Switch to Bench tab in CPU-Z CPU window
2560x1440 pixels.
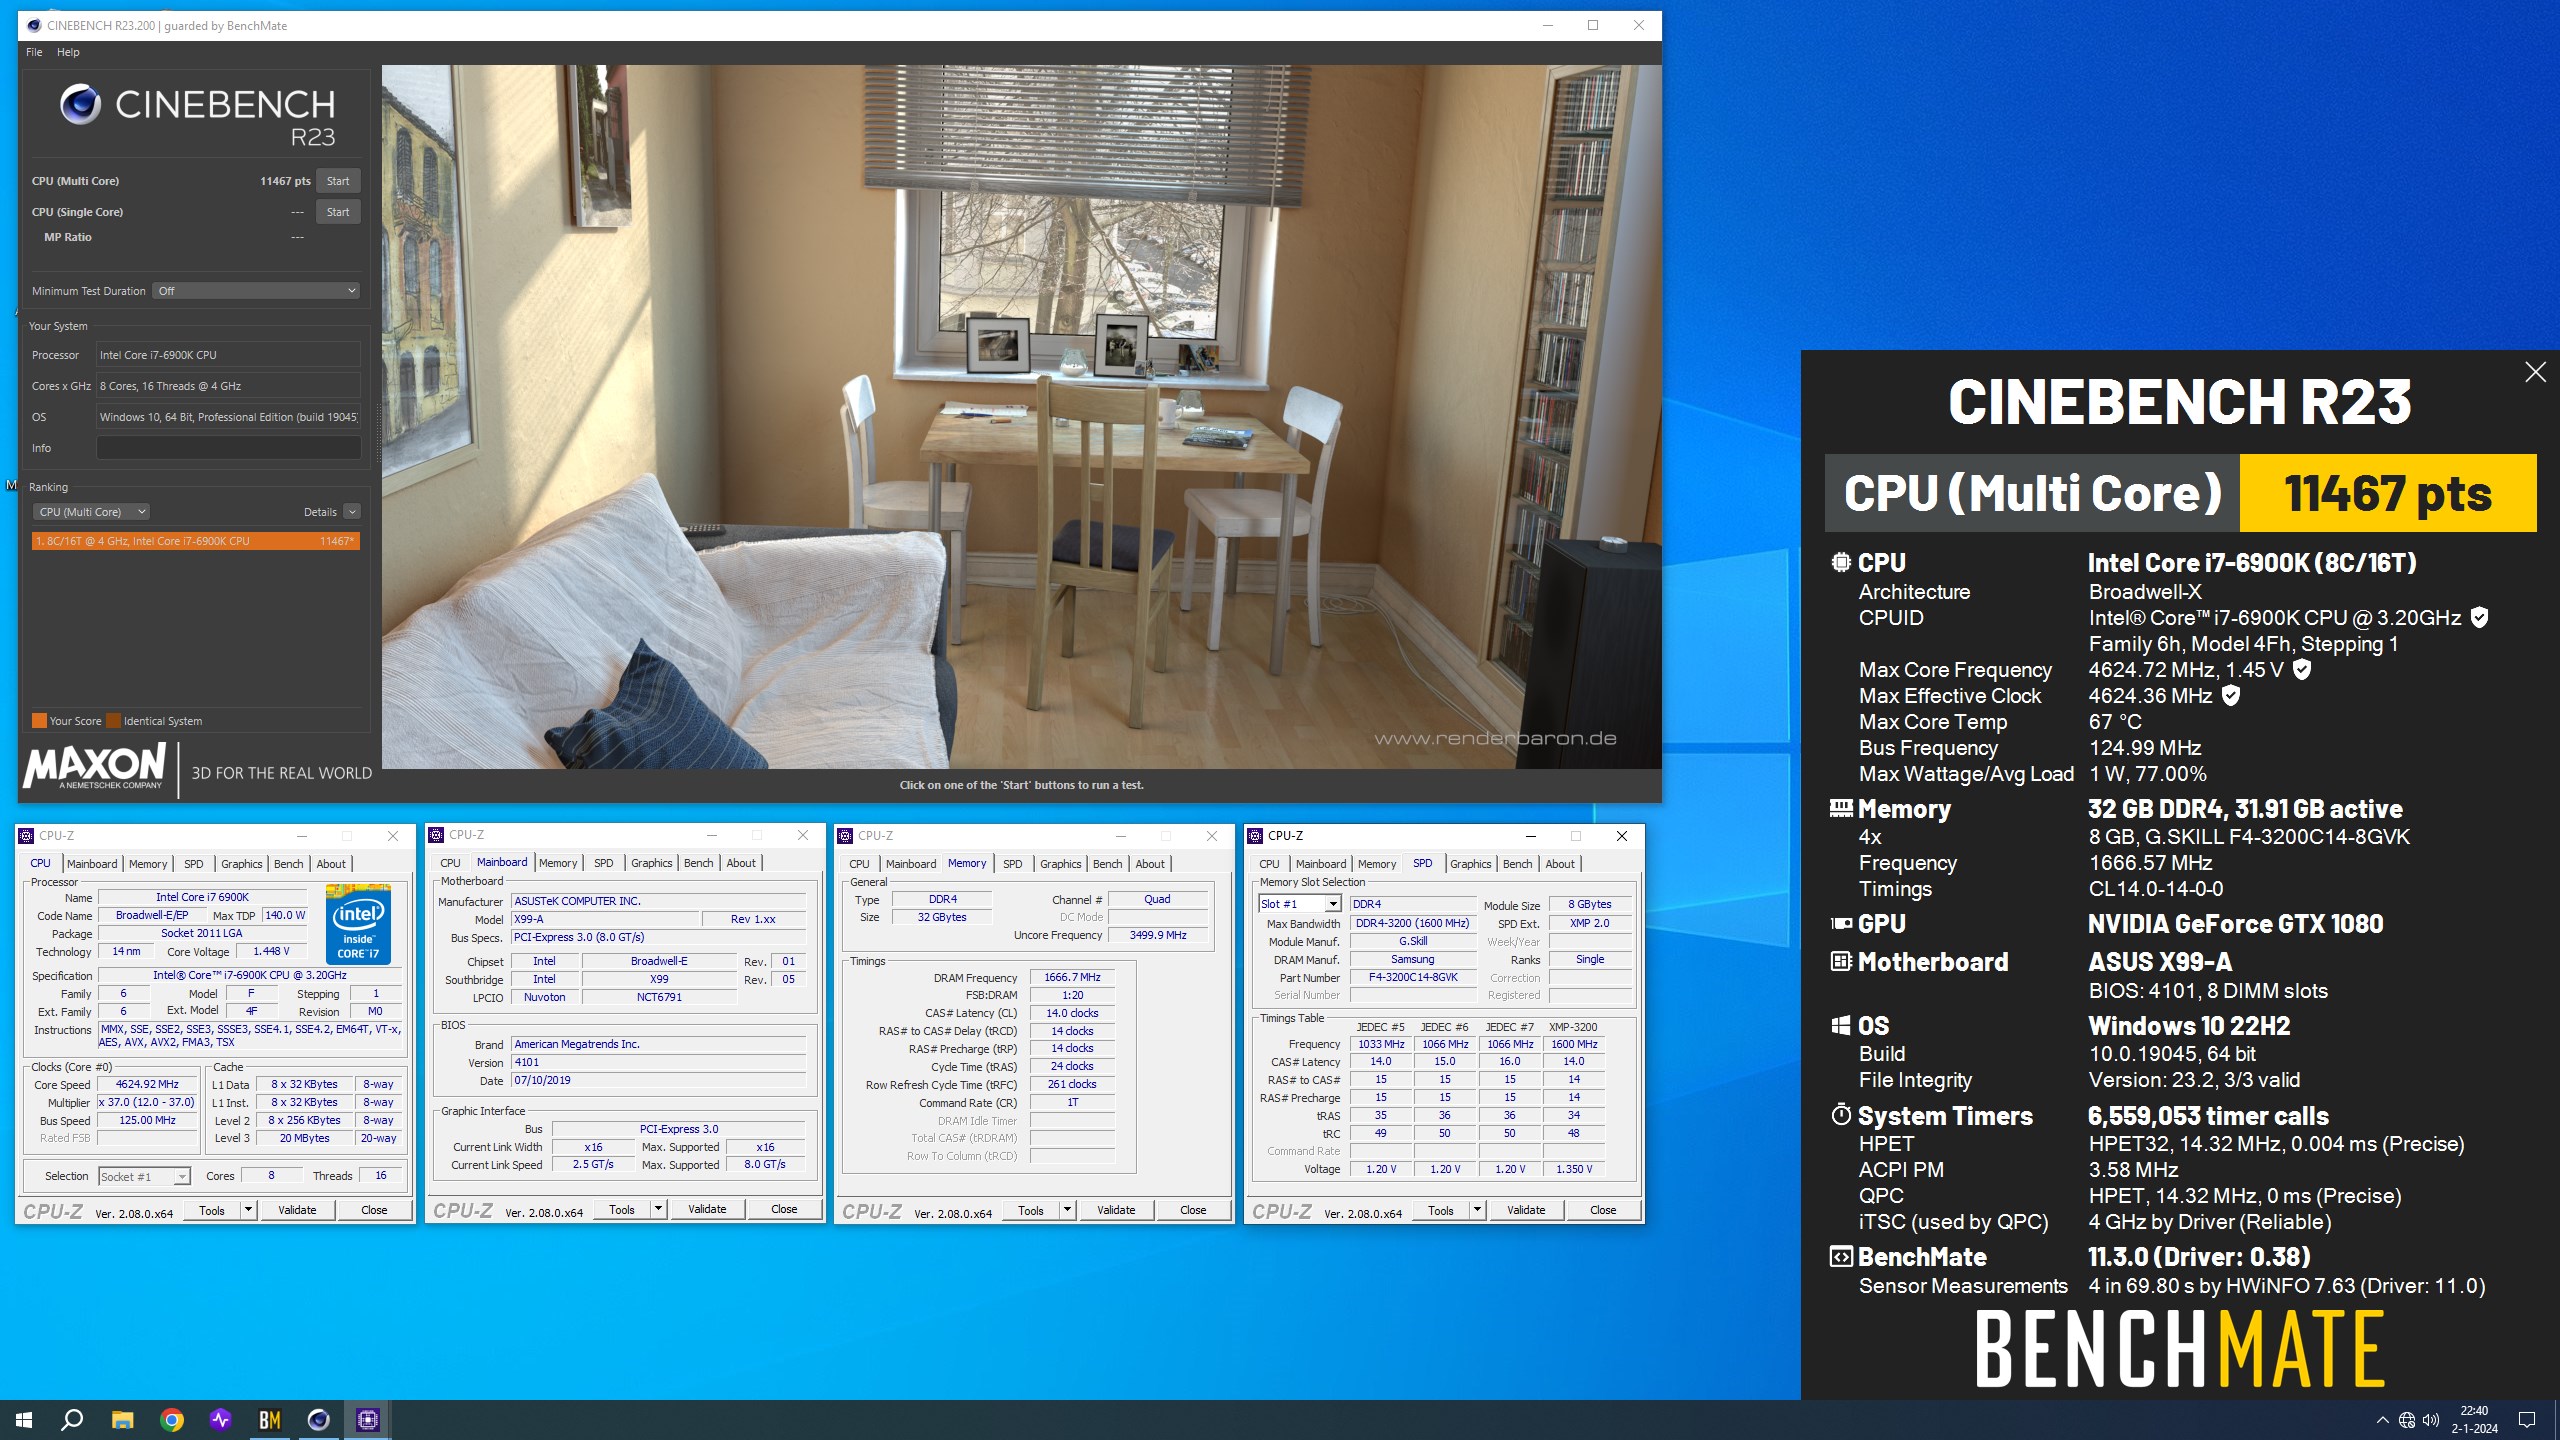[x=288, y=864]
